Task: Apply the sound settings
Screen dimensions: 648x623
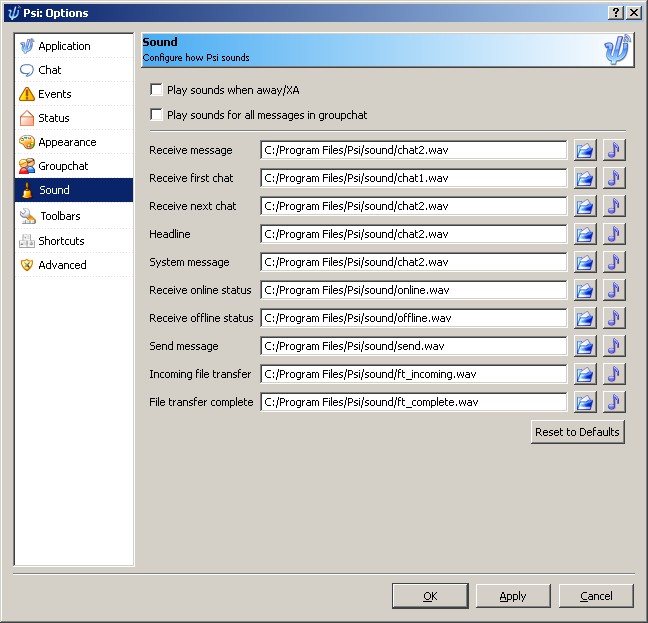Action: click(513, 596)
